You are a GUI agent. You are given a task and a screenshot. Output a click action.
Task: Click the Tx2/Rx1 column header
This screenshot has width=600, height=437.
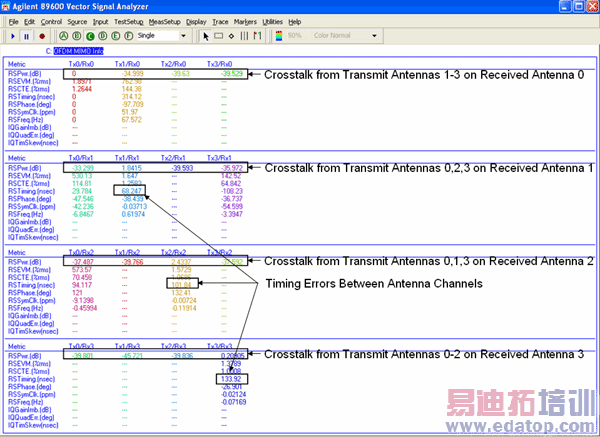173,158
